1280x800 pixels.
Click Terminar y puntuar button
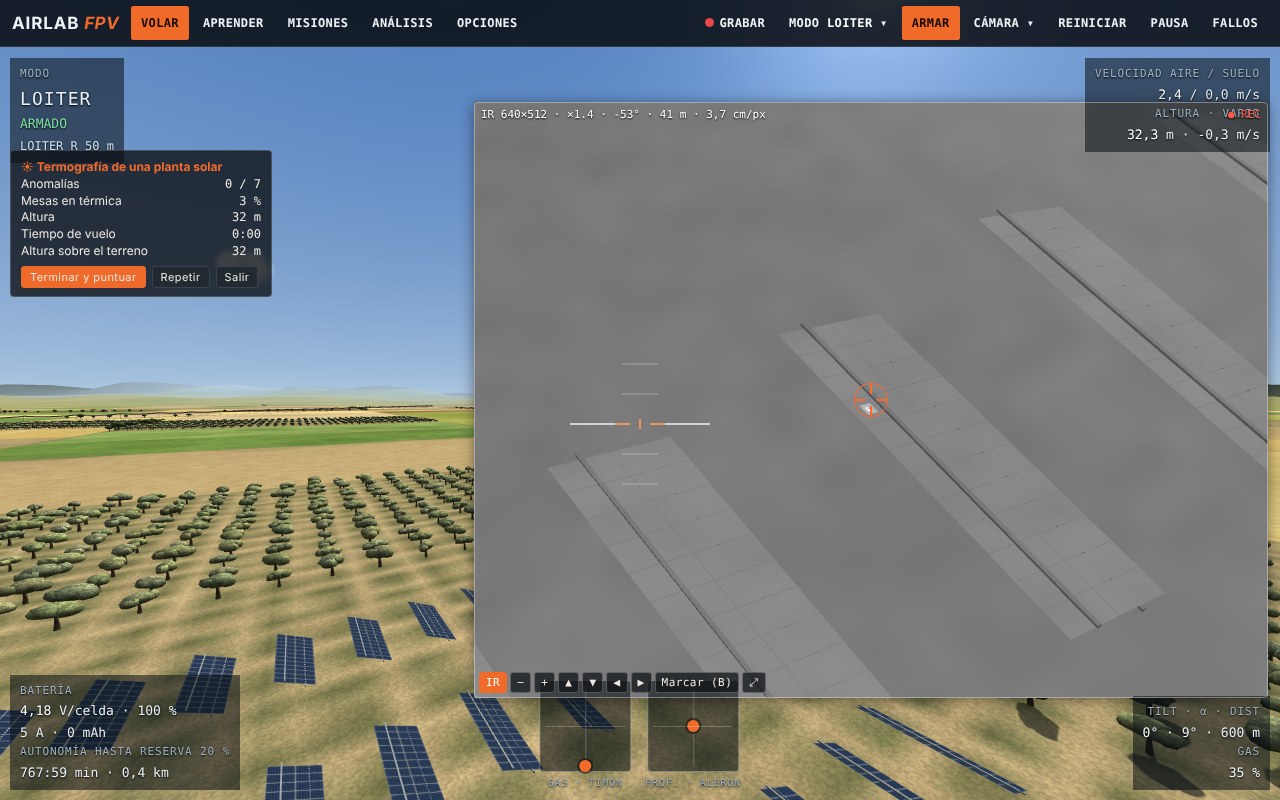(83, 277)
